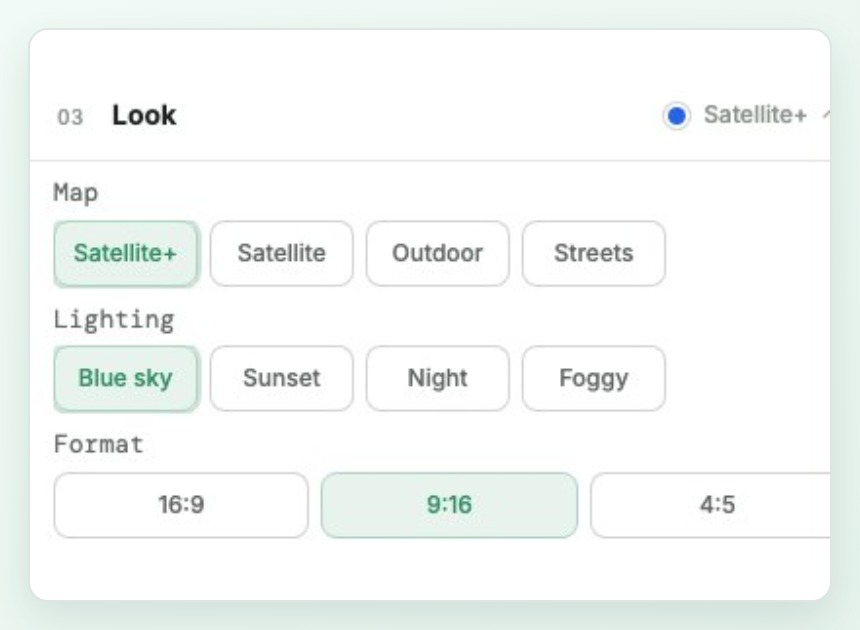Screen dimensions: 860x630
Task: Click the blue Satellite+ indicator dot
Action: pyautogui.click(x=676, y=116)
